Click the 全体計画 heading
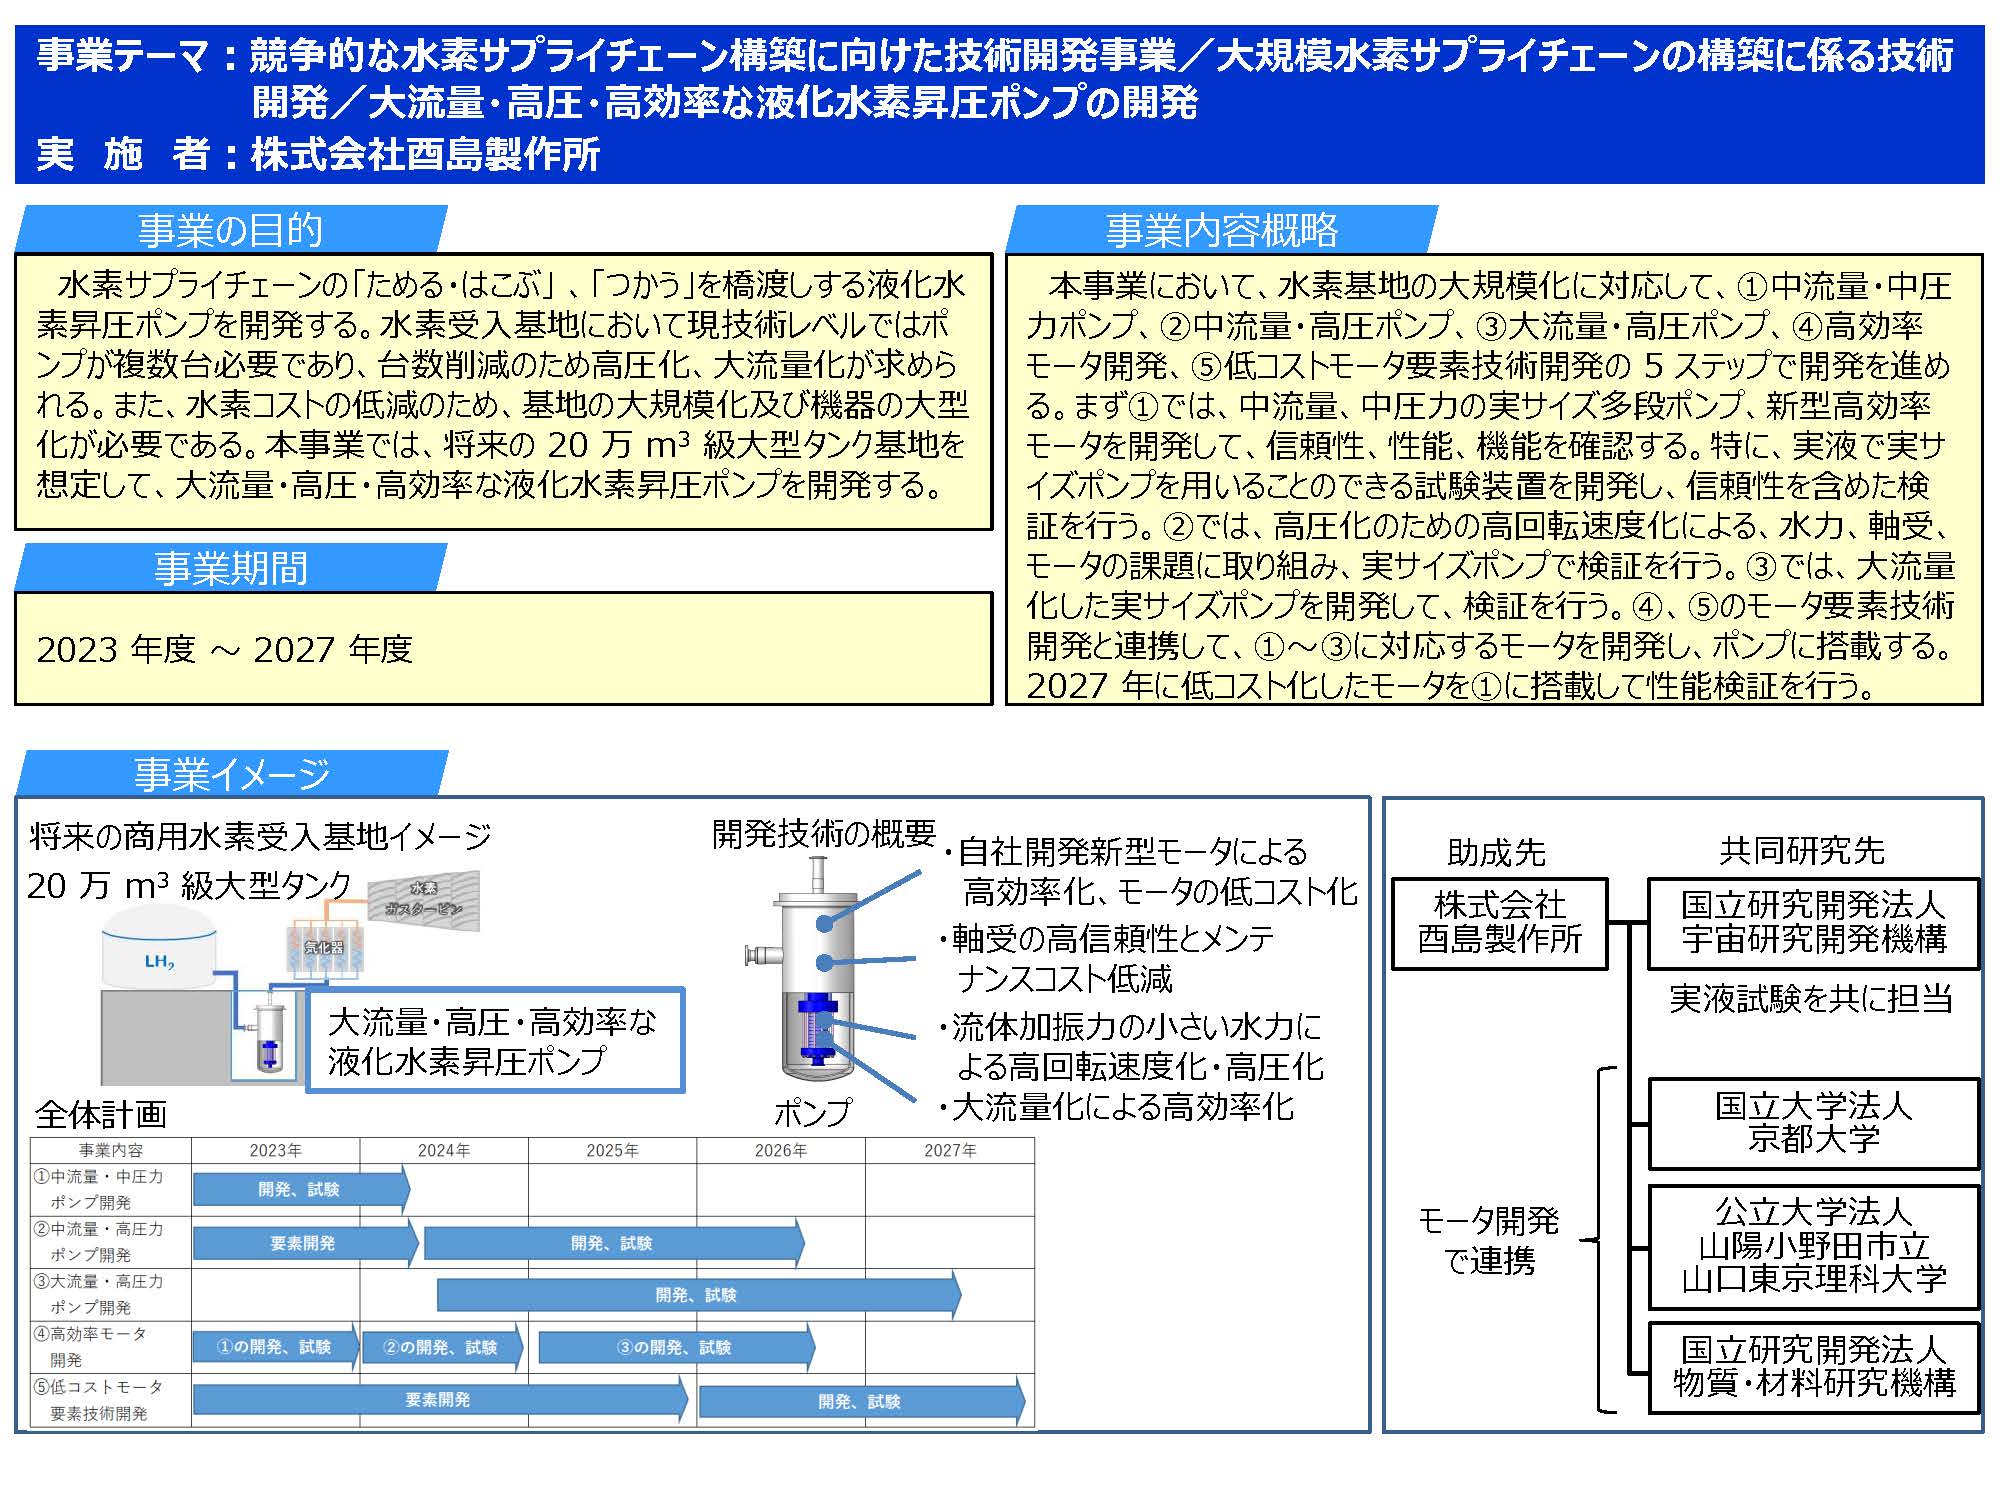The image size is (2000, 1500). (x=101, y=1114)
